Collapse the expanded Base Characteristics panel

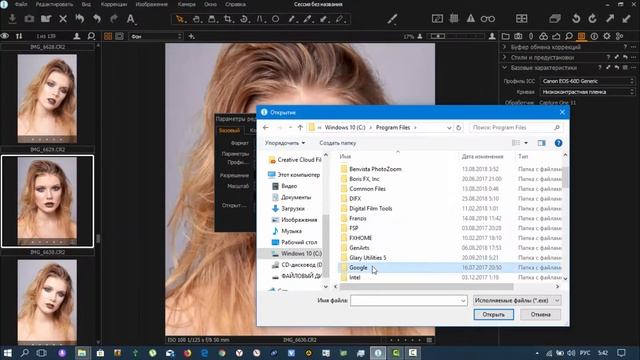click(x=504, y=67)
